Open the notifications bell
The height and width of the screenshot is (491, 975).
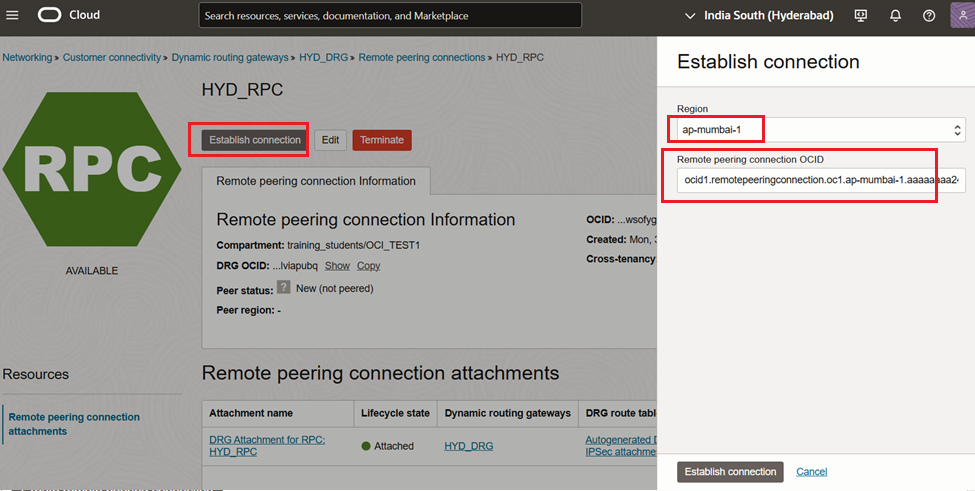[895, 16]
